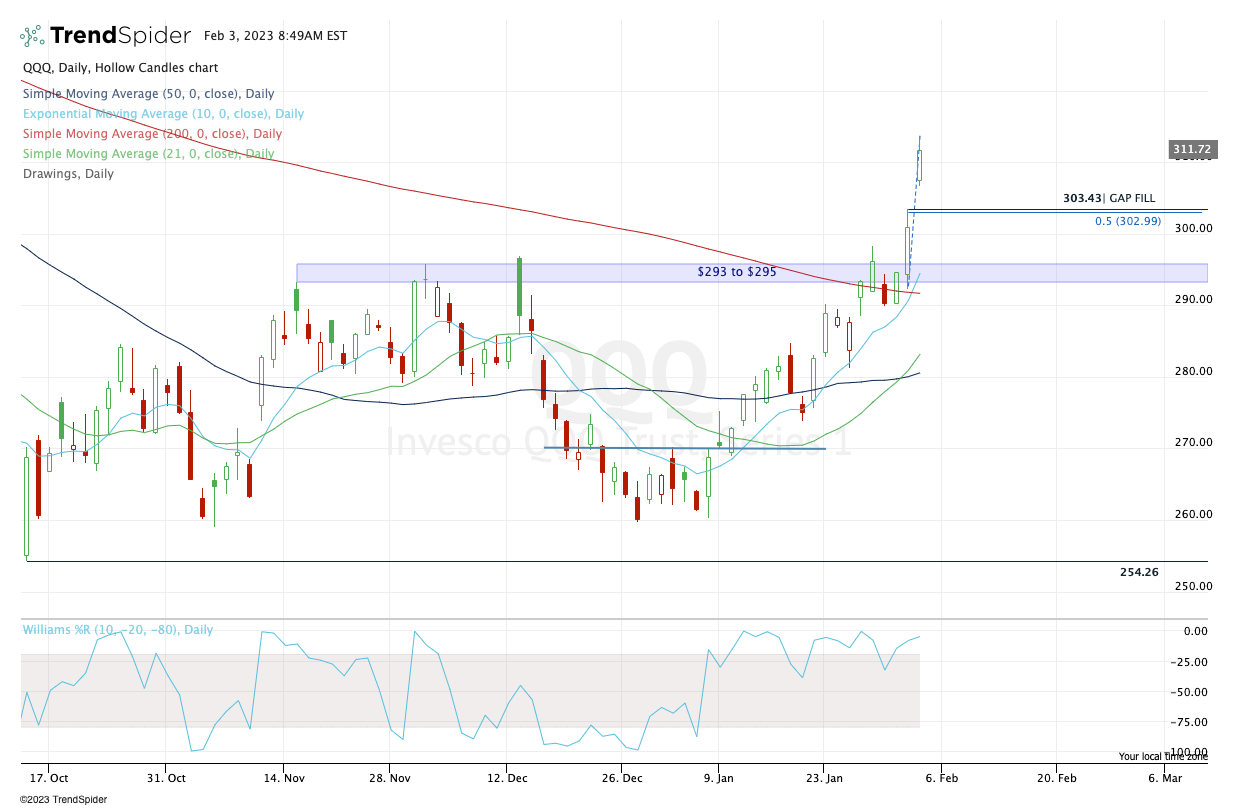Screen dimensions: 1238x809
Task: Click the 12. Dec date axis label
Action: 508,777
